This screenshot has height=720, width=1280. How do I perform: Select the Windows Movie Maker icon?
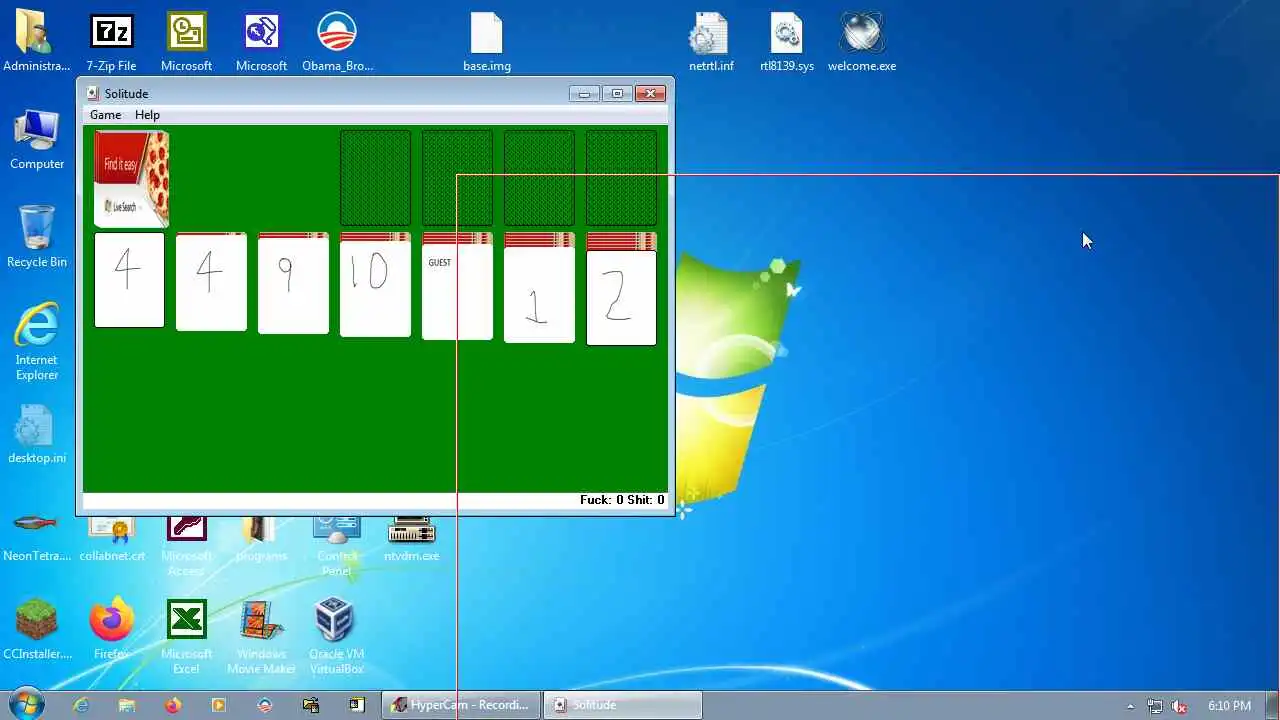point(261,637)
